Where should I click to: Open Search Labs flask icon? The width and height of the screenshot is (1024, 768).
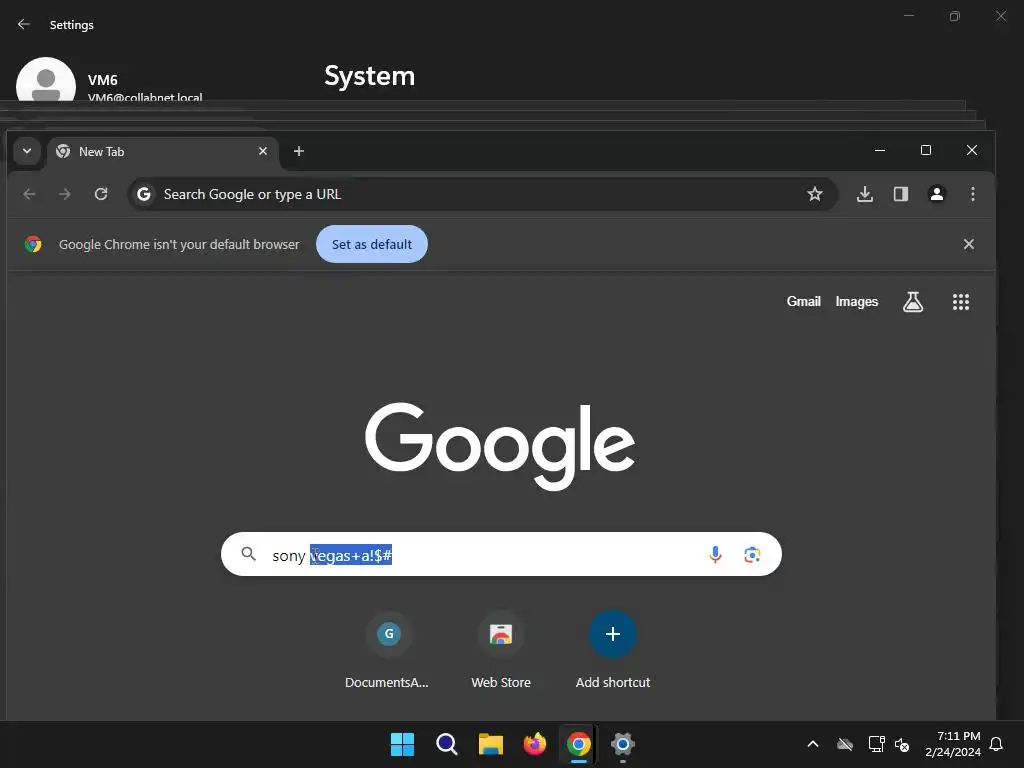coord(912,301)
